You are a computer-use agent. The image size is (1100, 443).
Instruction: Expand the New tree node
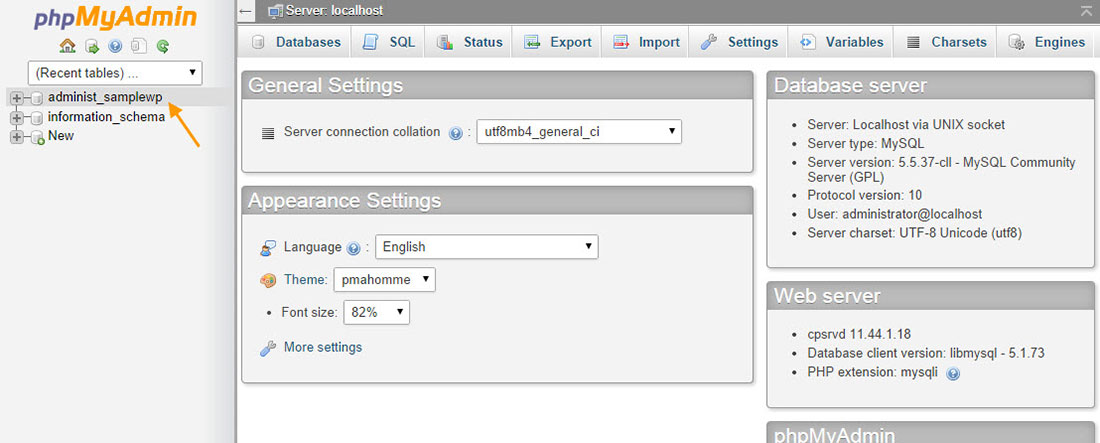click(17, 136)
